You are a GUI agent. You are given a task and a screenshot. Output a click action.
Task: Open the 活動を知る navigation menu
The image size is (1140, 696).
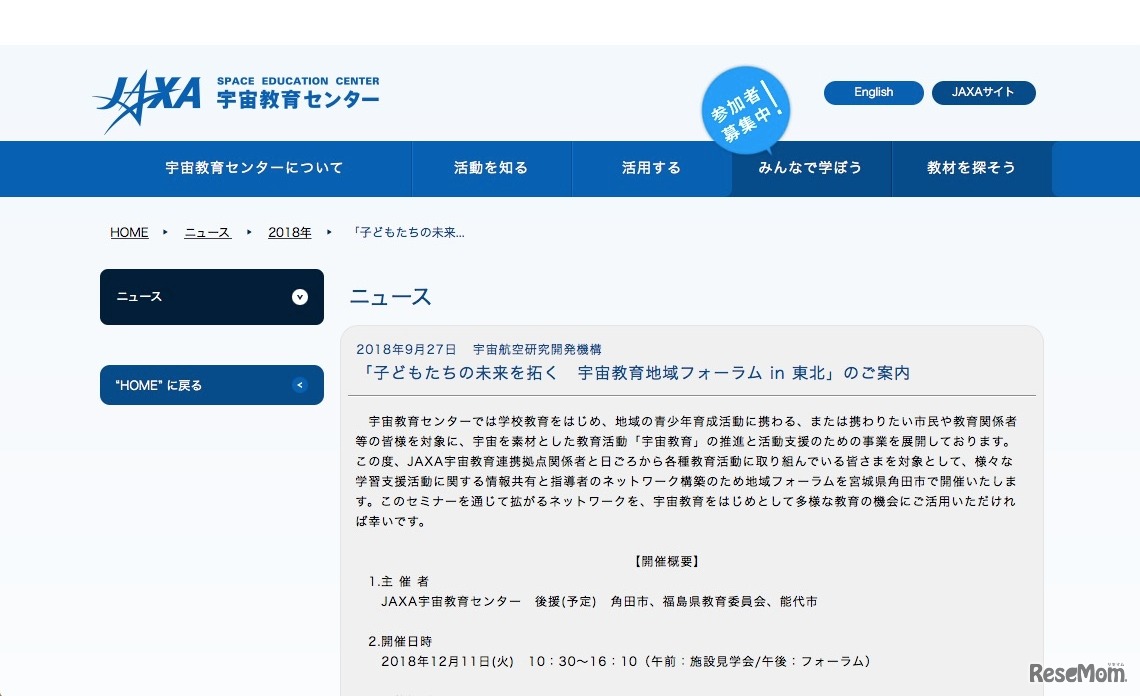[490, 168]
